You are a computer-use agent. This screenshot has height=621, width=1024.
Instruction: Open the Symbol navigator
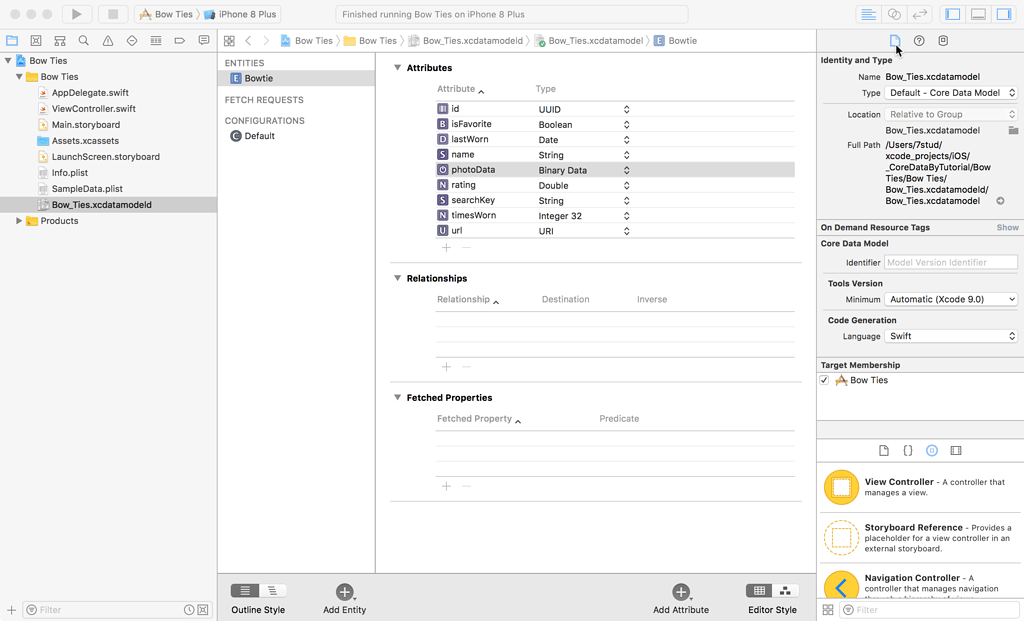click(60, 40)
